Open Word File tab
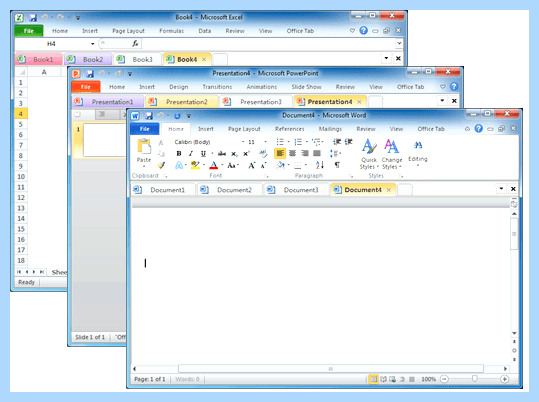This screenshot has height=402, width=539. 144,129
